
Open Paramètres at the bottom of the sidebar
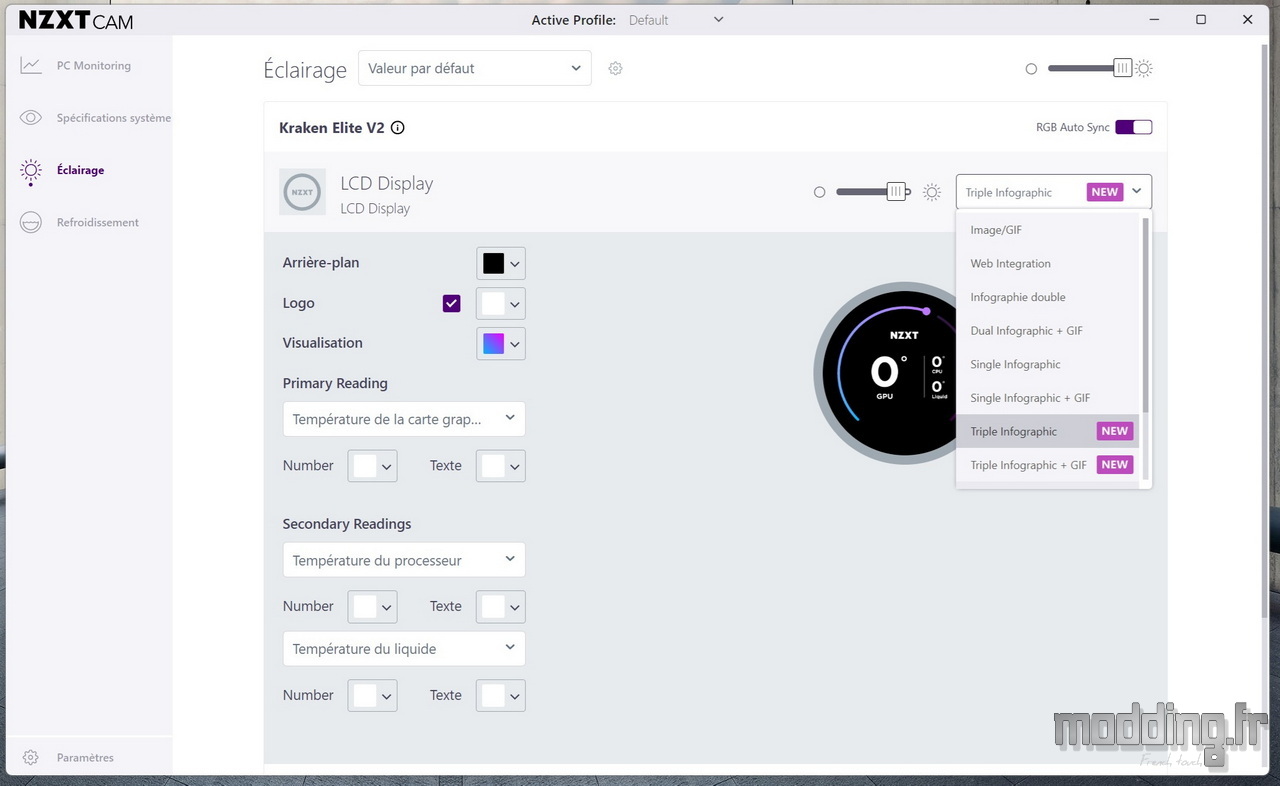pyautogui.click(x=86, y=757)
